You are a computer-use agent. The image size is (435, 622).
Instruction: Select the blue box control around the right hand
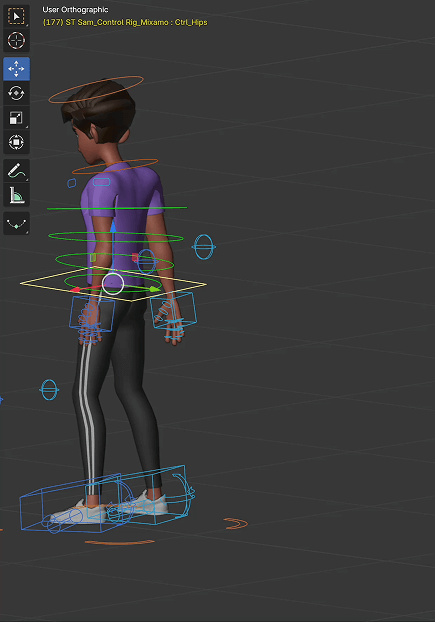pyautogui.click(x=173, y=310)
